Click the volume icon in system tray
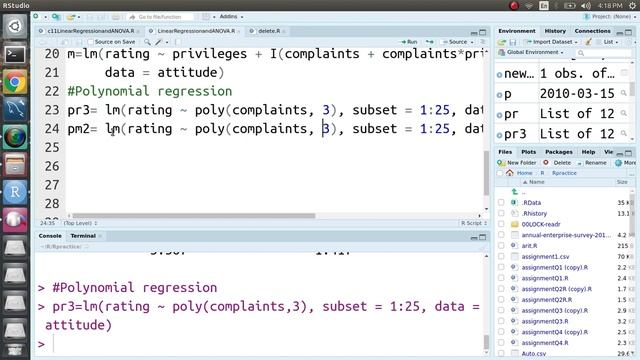The image size is (640, 360). coord(586,5)
